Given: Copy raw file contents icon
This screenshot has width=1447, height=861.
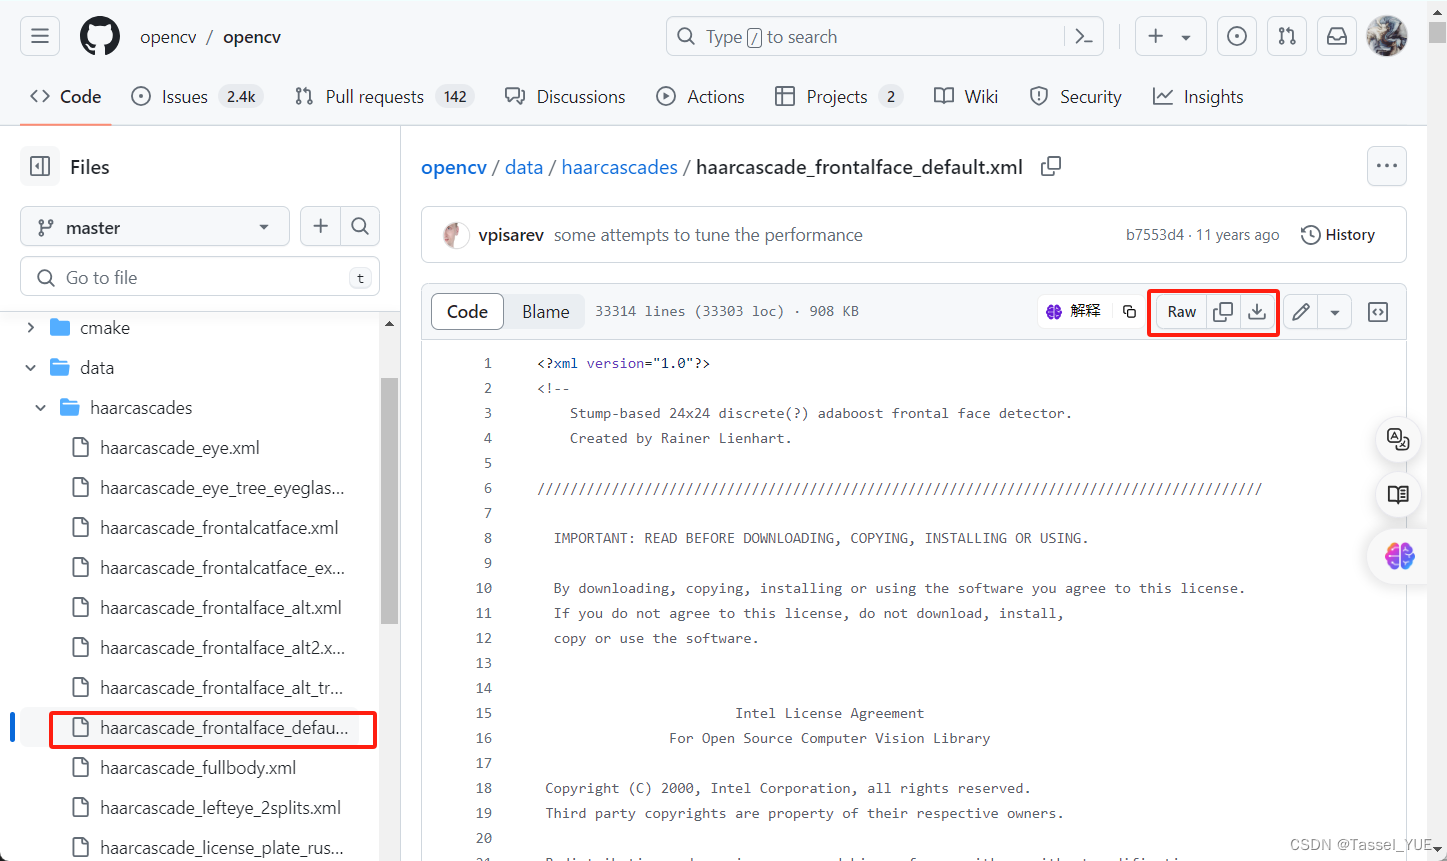Looking at the screenshot, I should point(1222,312).
